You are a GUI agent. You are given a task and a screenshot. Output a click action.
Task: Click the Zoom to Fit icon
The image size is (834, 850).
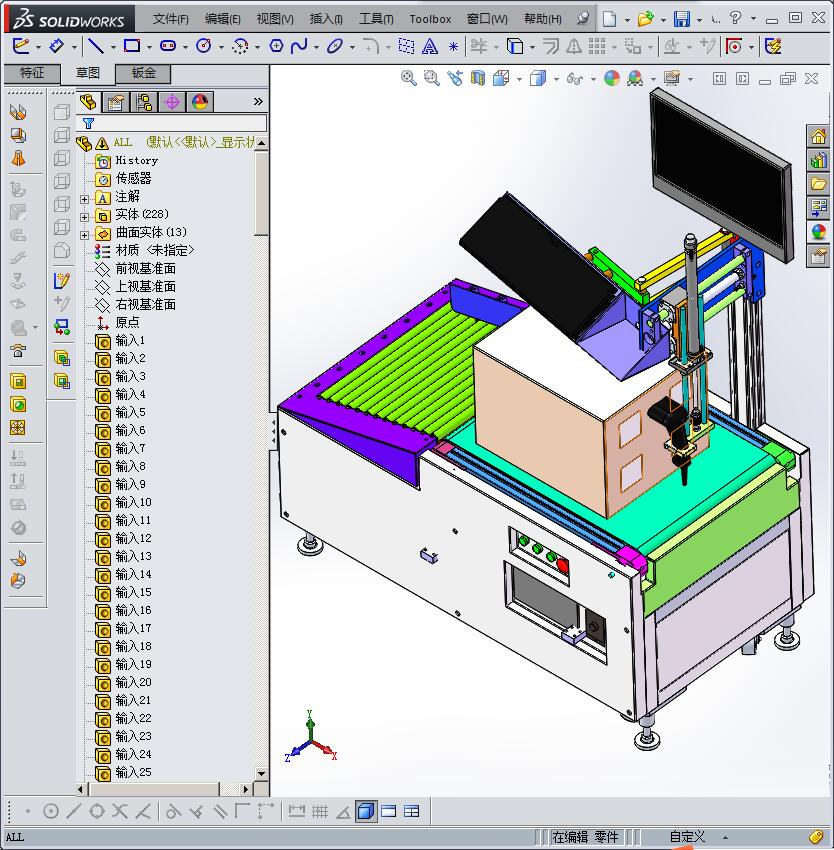[x=408, y=78]
